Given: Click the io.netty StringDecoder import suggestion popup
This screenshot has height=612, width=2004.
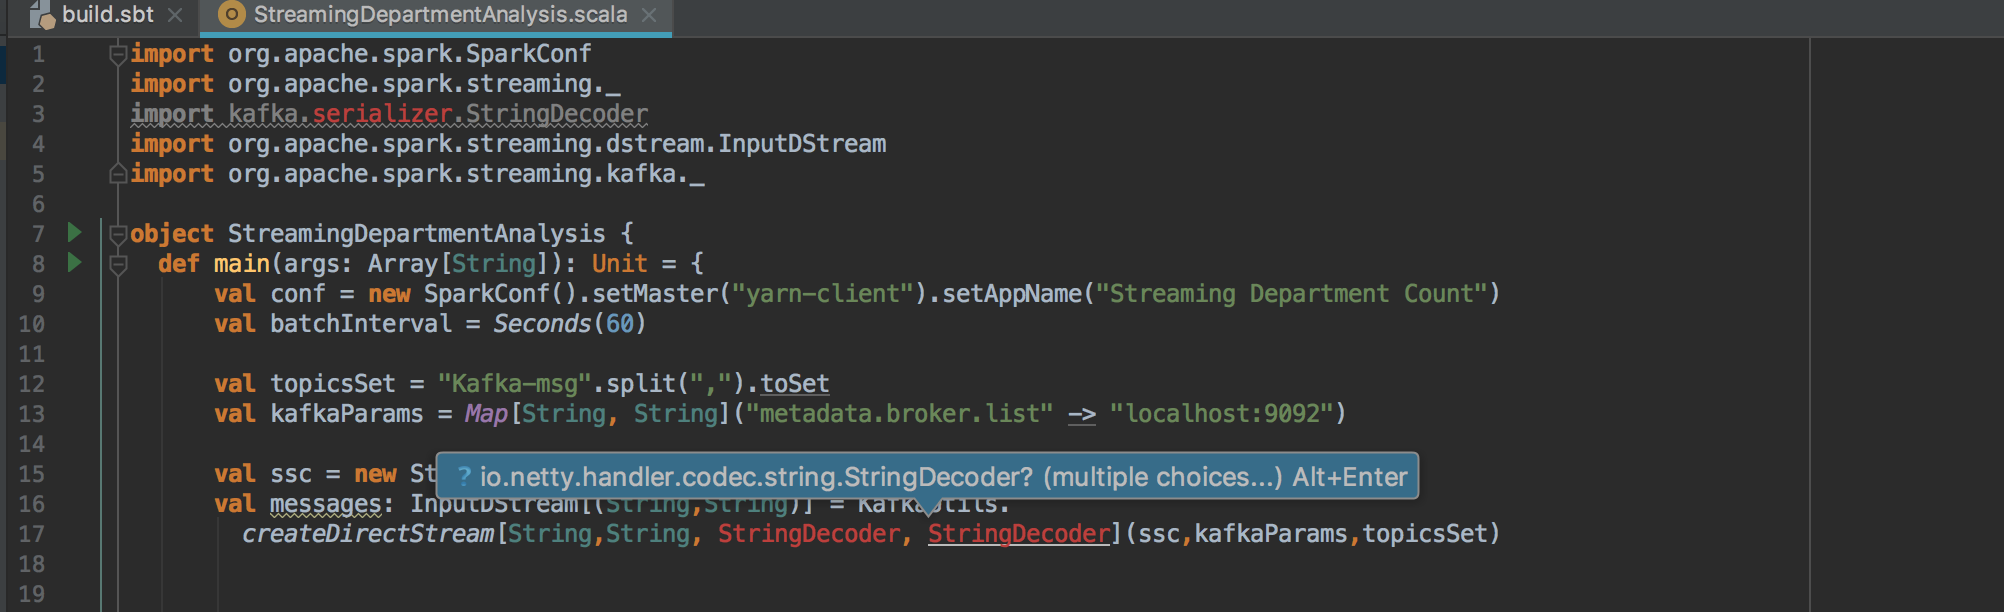Looking at the screenshot, I should [x=926, y=477].
